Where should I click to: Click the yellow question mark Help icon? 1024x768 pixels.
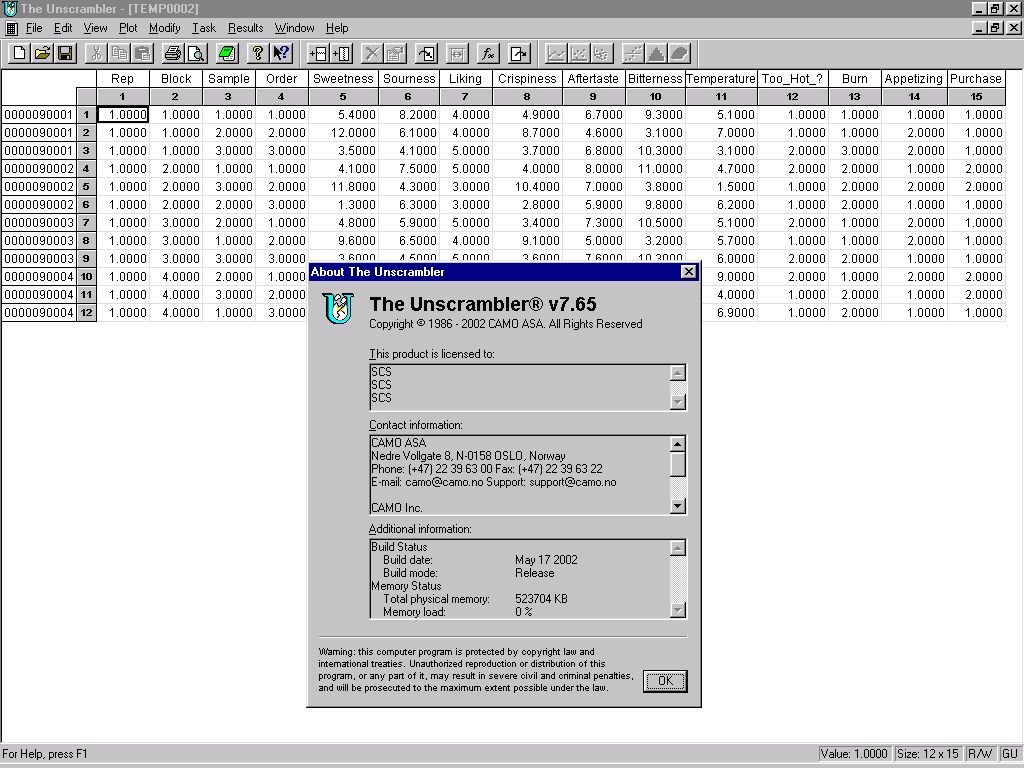[x=257, y=53]
